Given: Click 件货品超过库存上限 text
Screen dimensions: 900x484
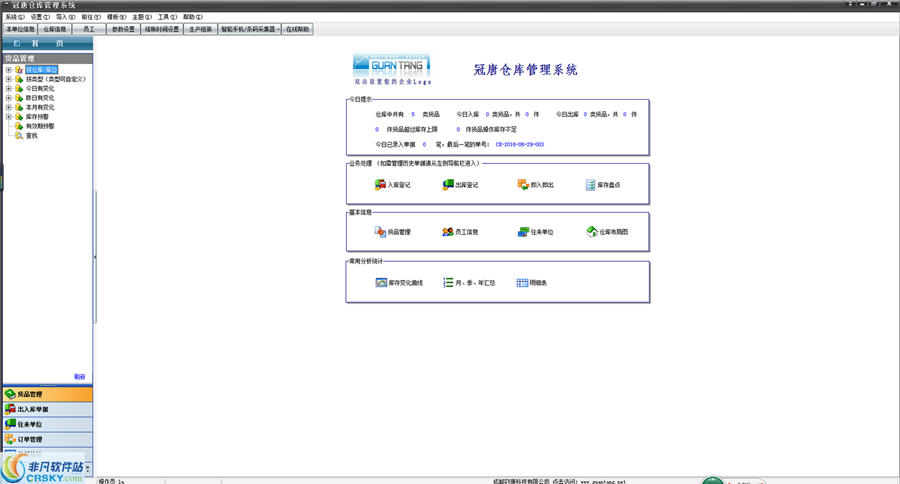Looking at the screenshot, I should tap(412, 130).
